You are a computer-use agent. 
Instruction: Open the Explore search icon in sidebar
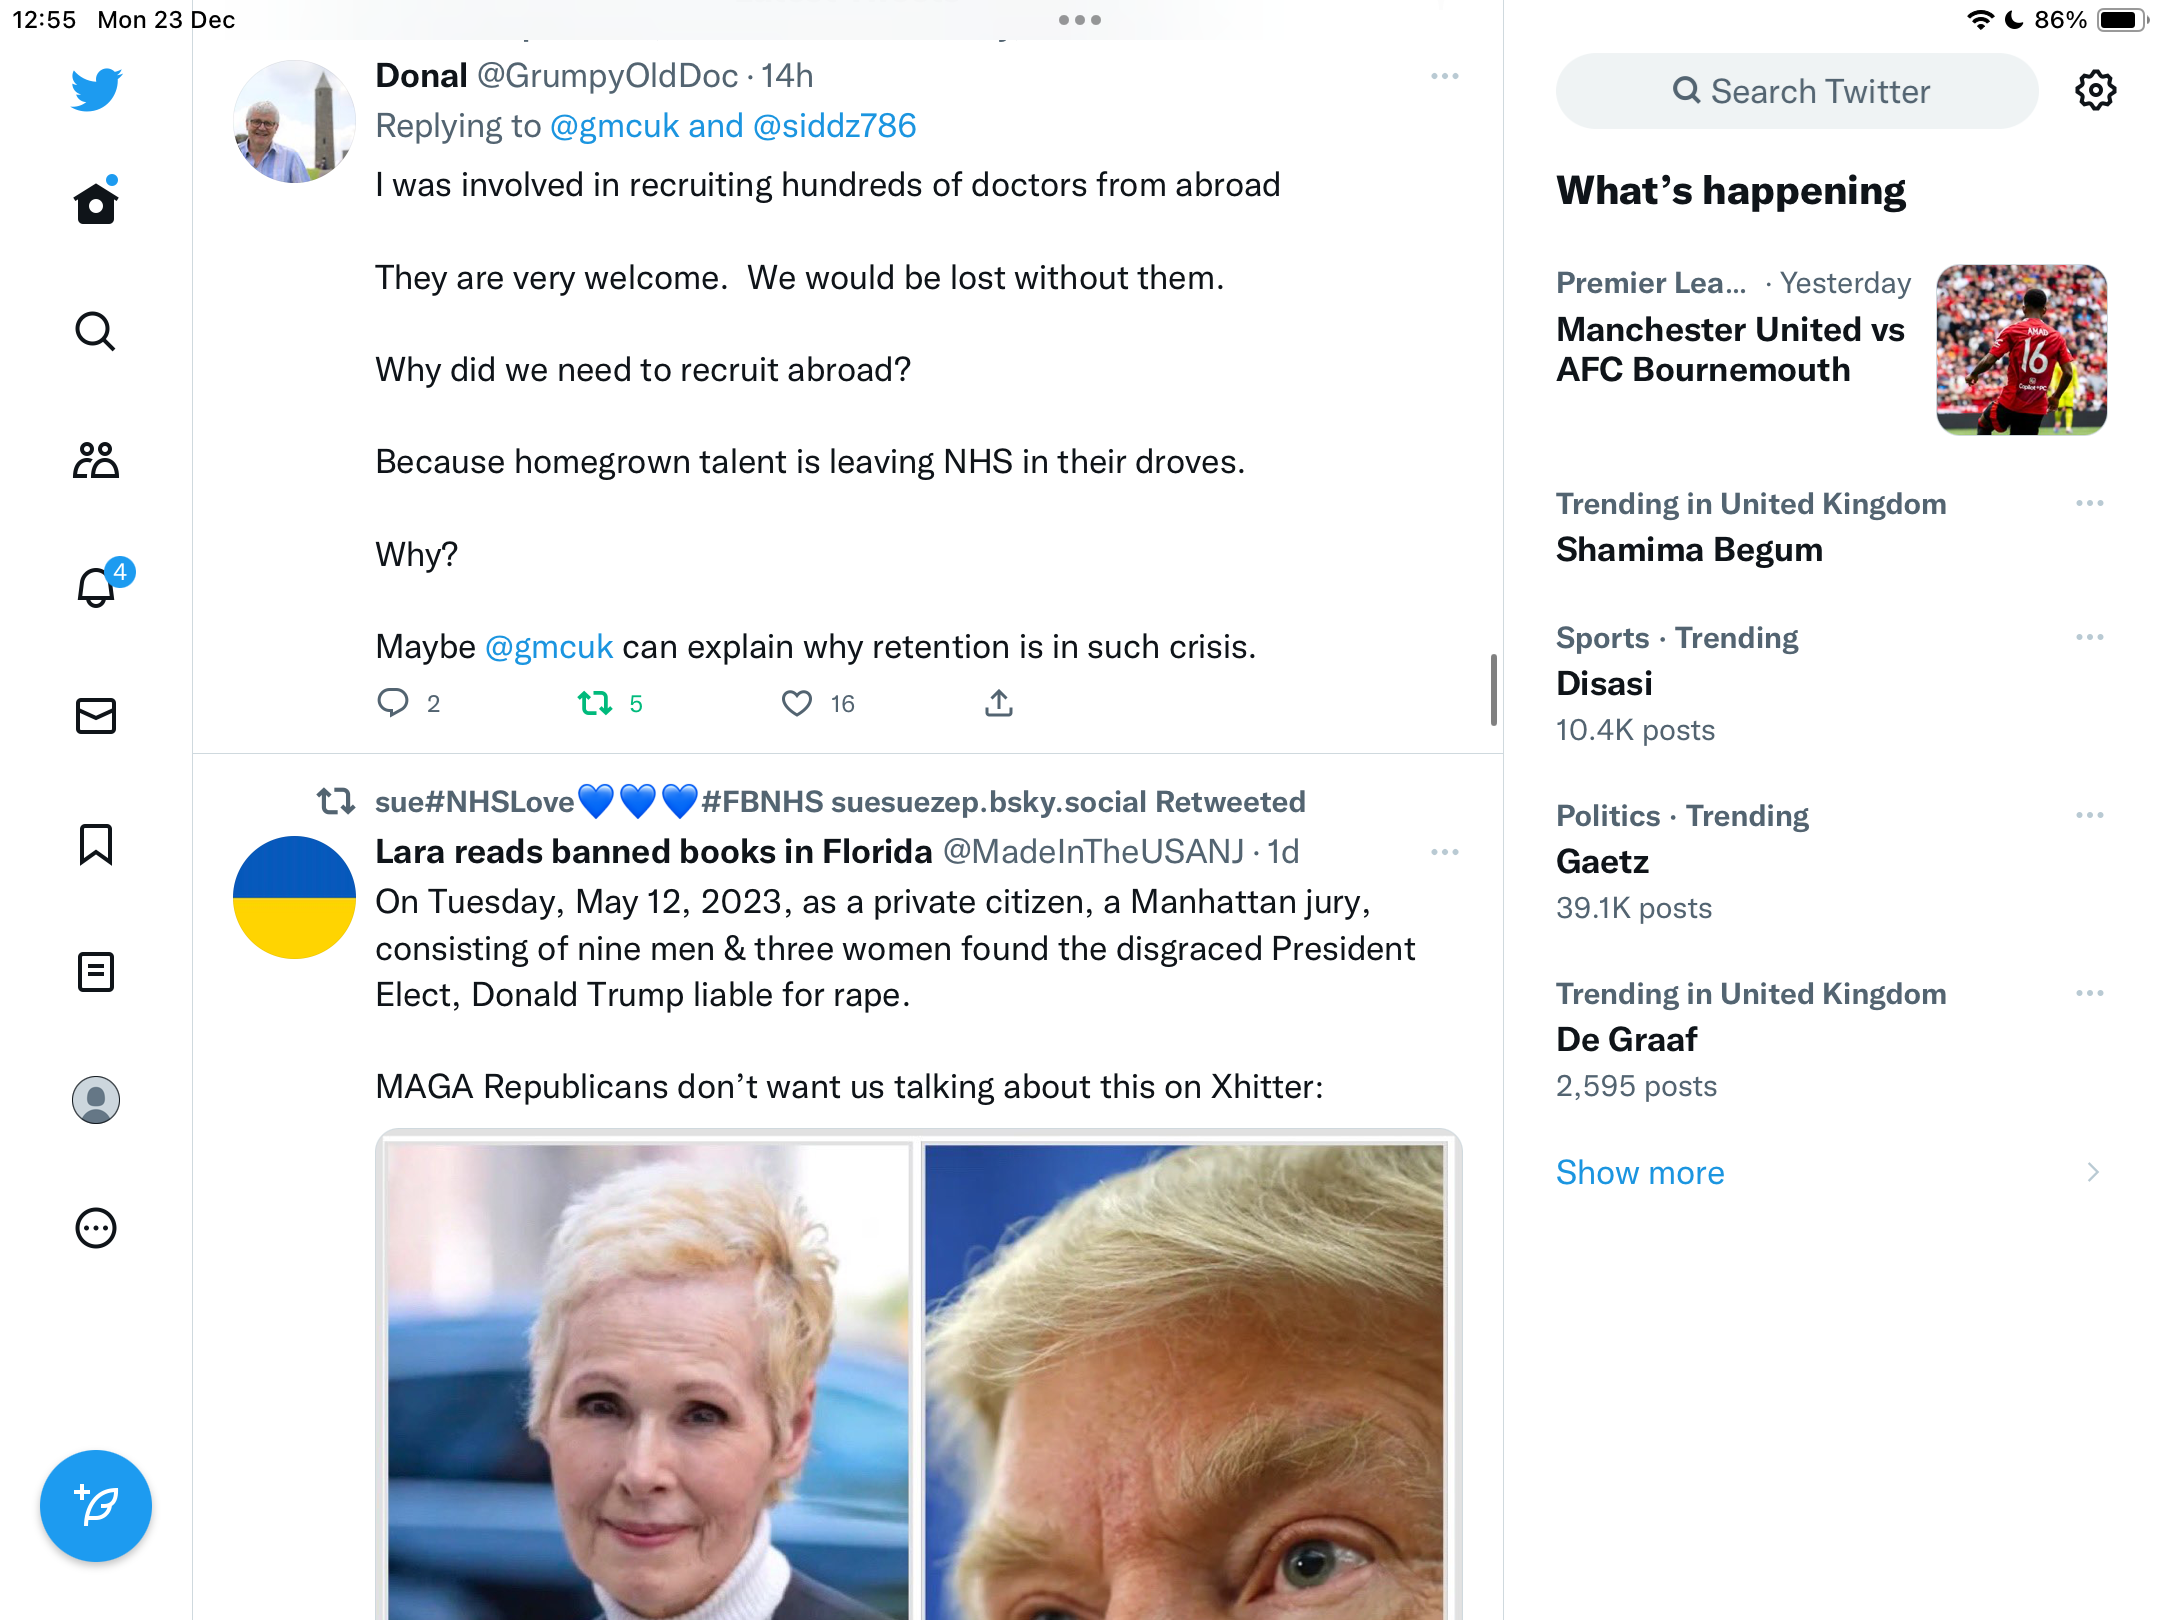96,331
